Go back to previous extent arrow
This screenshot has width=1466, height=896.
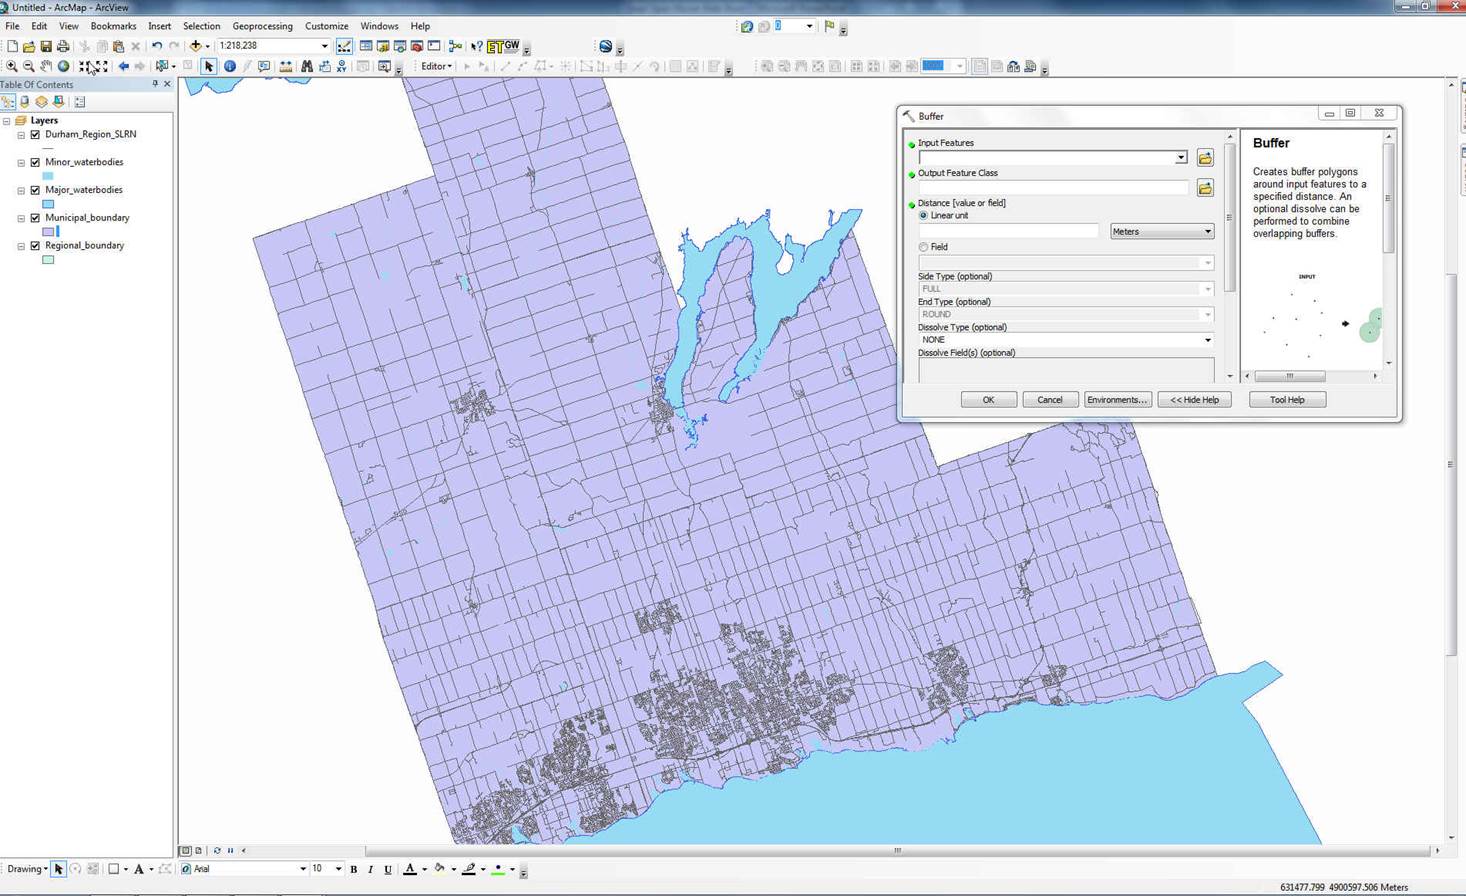pyautogui.click(x=123, y=67)
